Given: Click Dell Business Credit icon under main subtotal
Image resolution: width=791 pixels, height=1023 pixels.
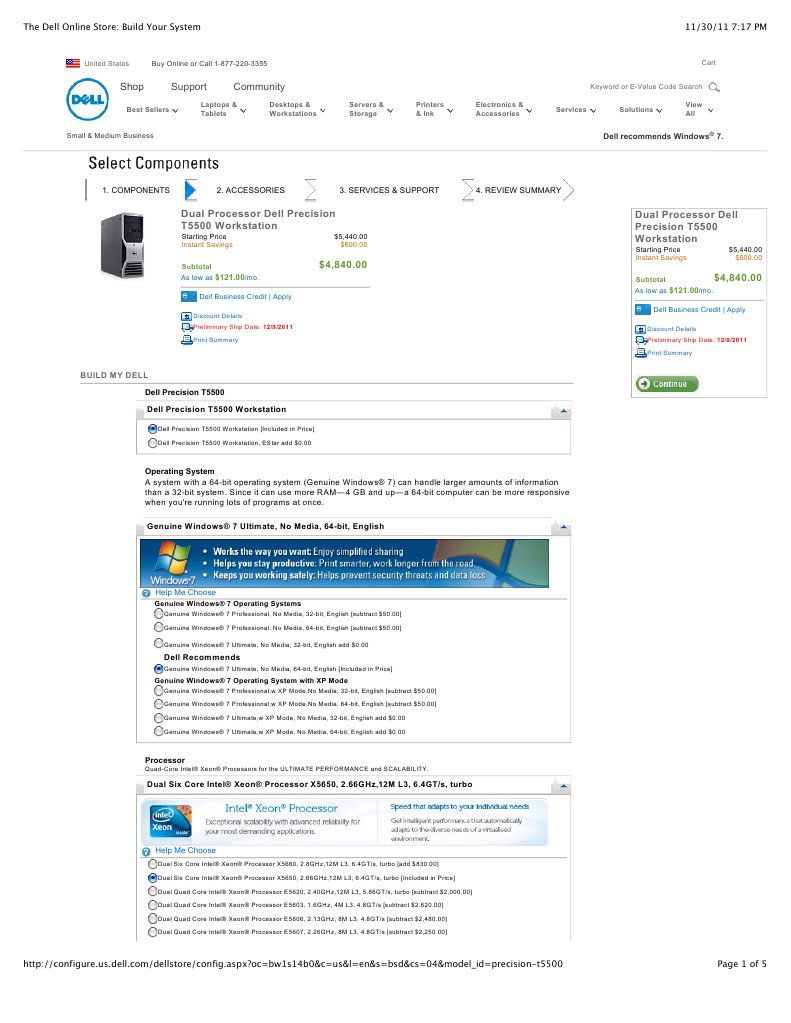Looking at the screenshot, I should [x=189, y=296].
